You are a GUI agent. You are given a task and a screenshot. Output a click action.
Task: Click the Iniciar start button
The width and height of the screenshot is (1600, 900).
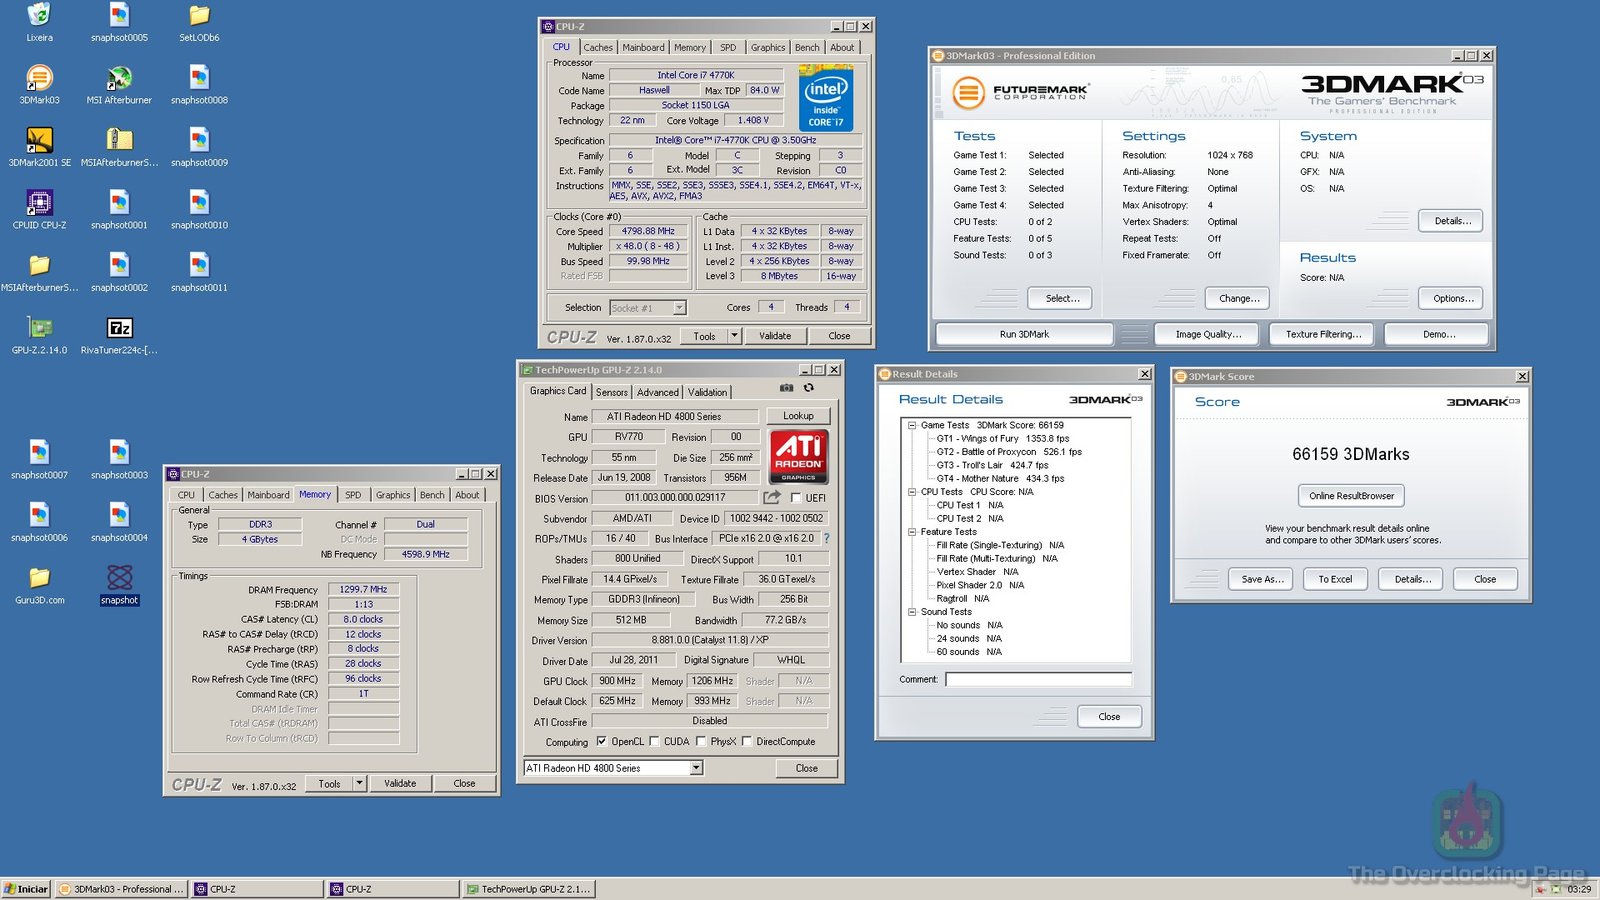pos(26,889)
